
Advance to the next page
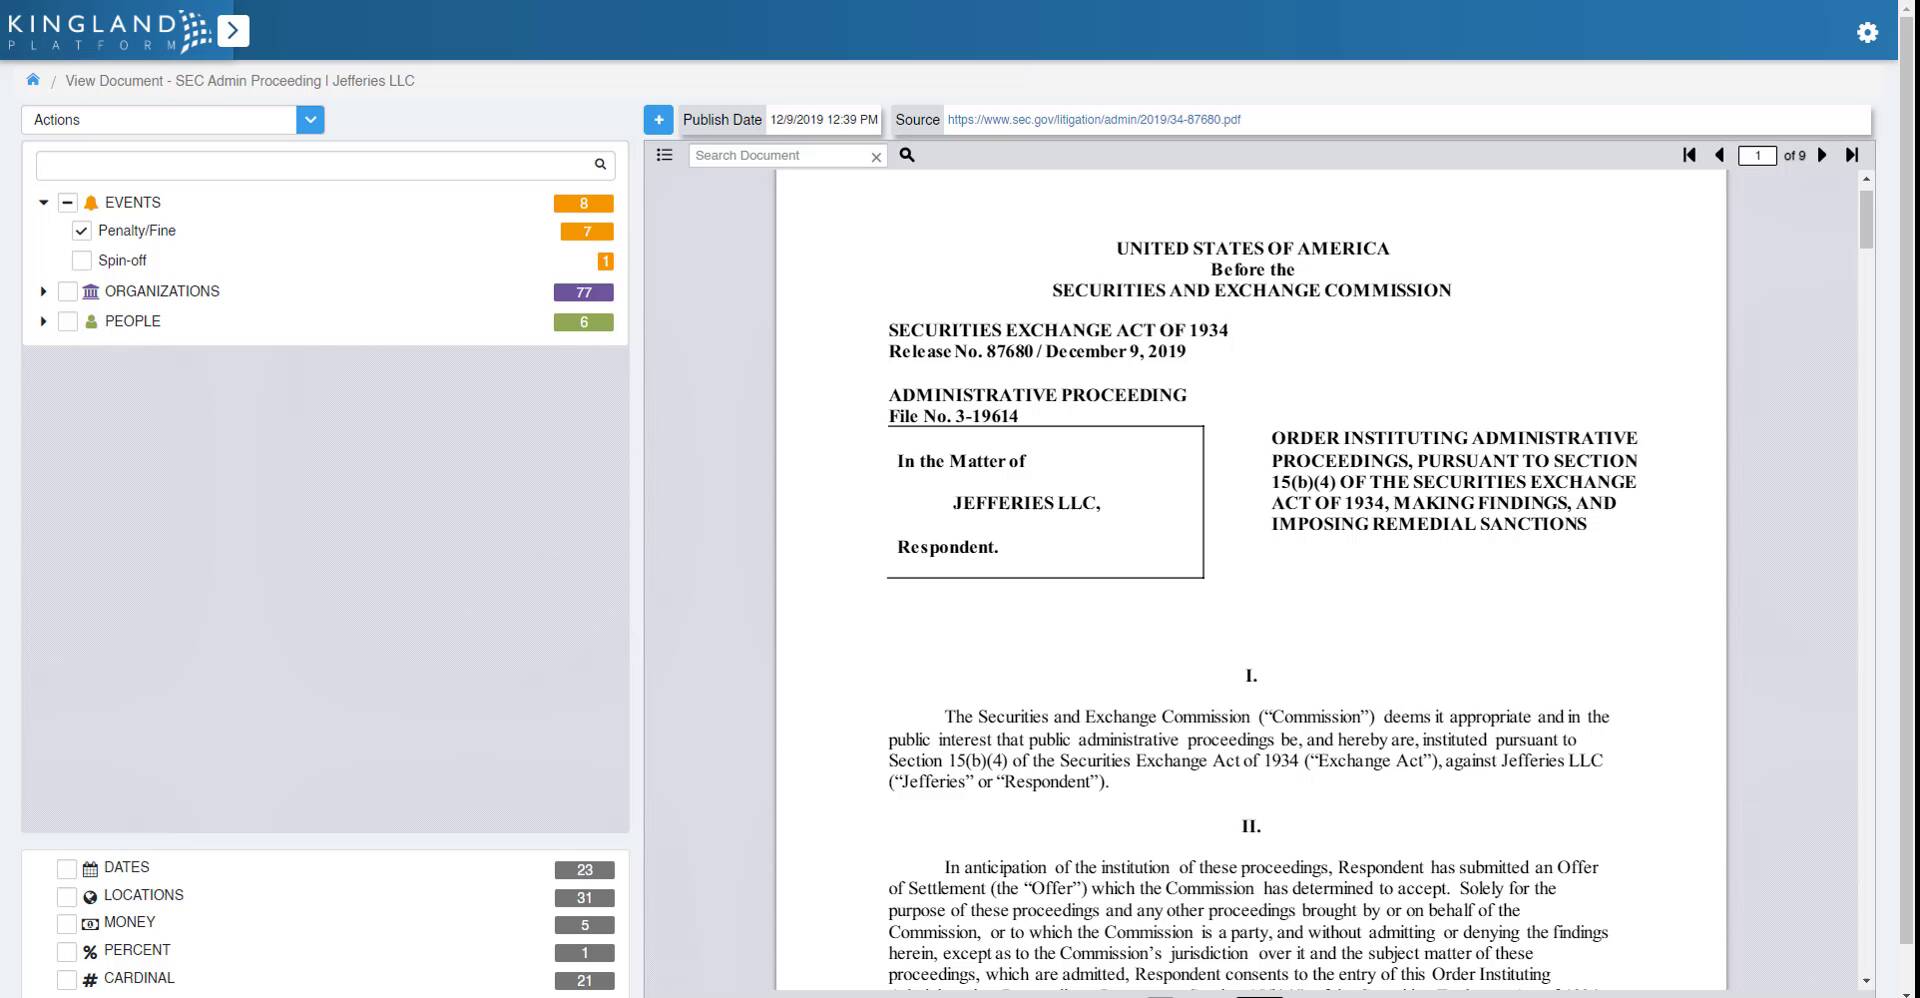tap(1822, 155)
